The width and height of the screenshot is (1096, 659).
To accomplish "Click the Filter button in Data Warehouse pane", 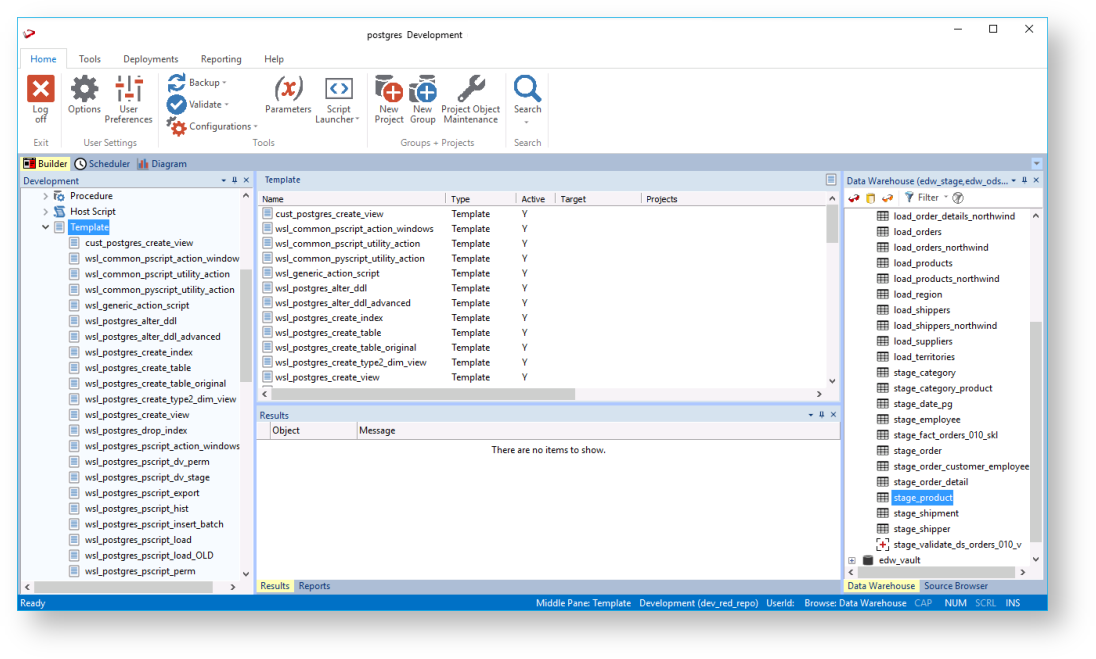I will [921, 198].
